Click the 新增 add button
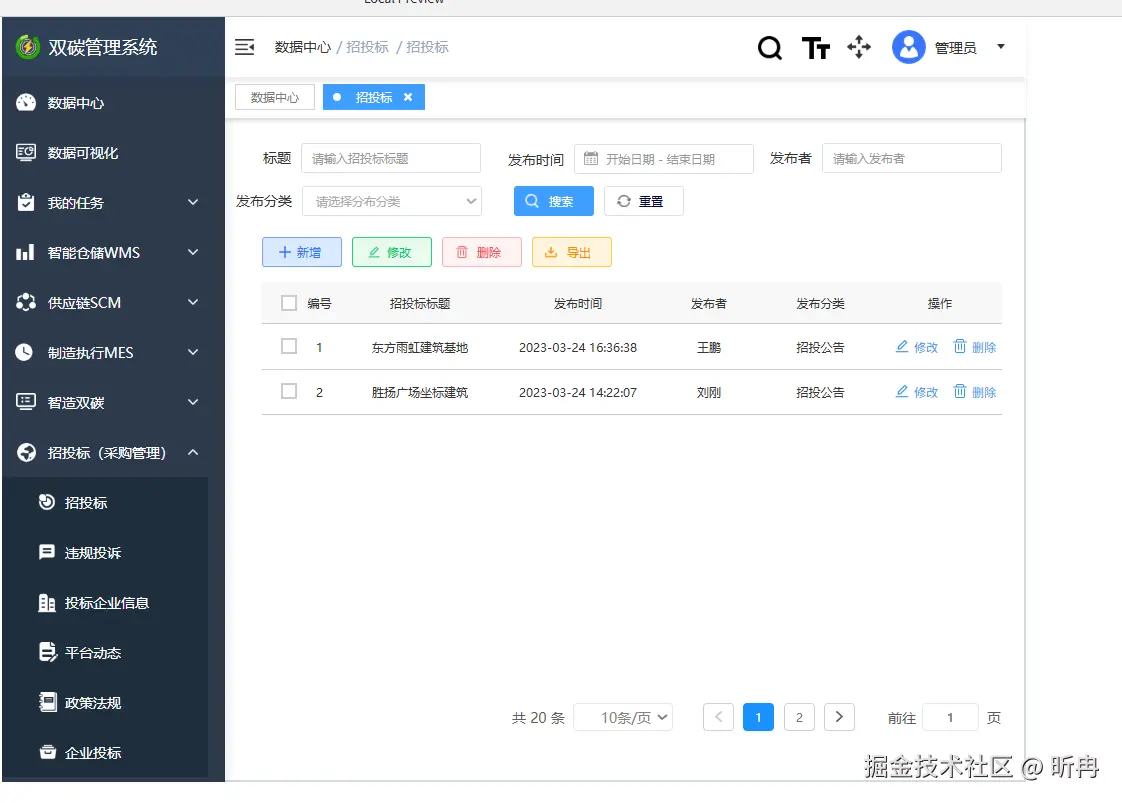1122x803 pixels. (x=302, y=252)
